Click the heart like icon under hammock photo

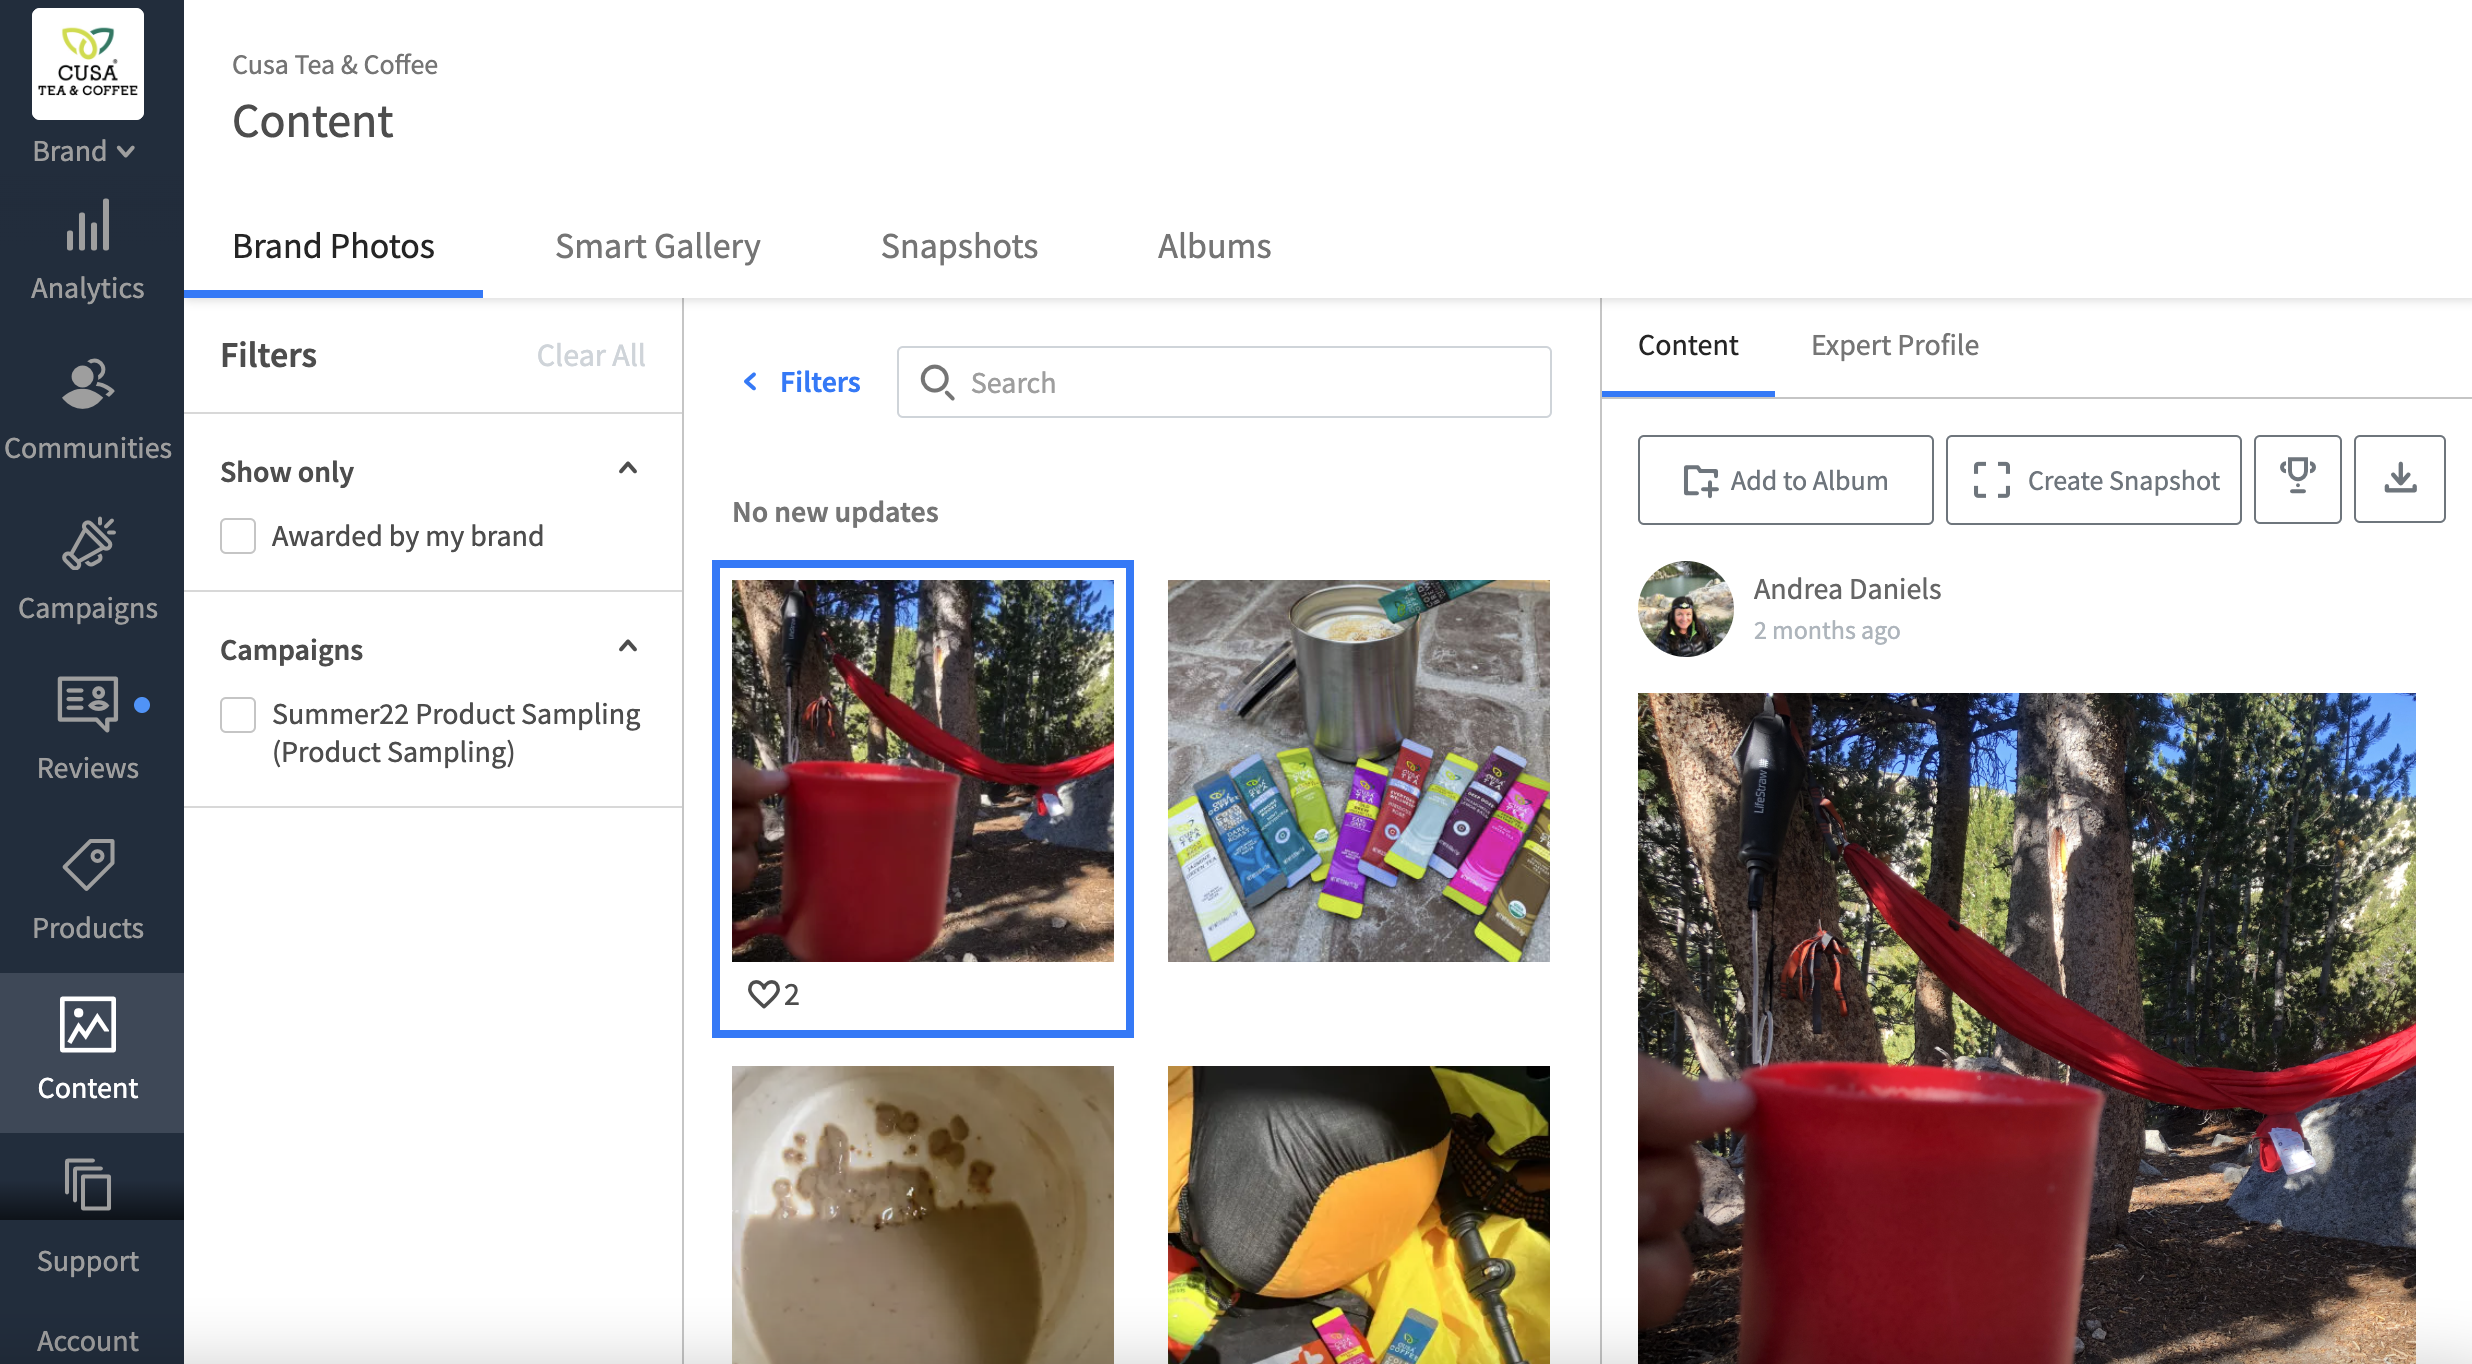[763, 994]
